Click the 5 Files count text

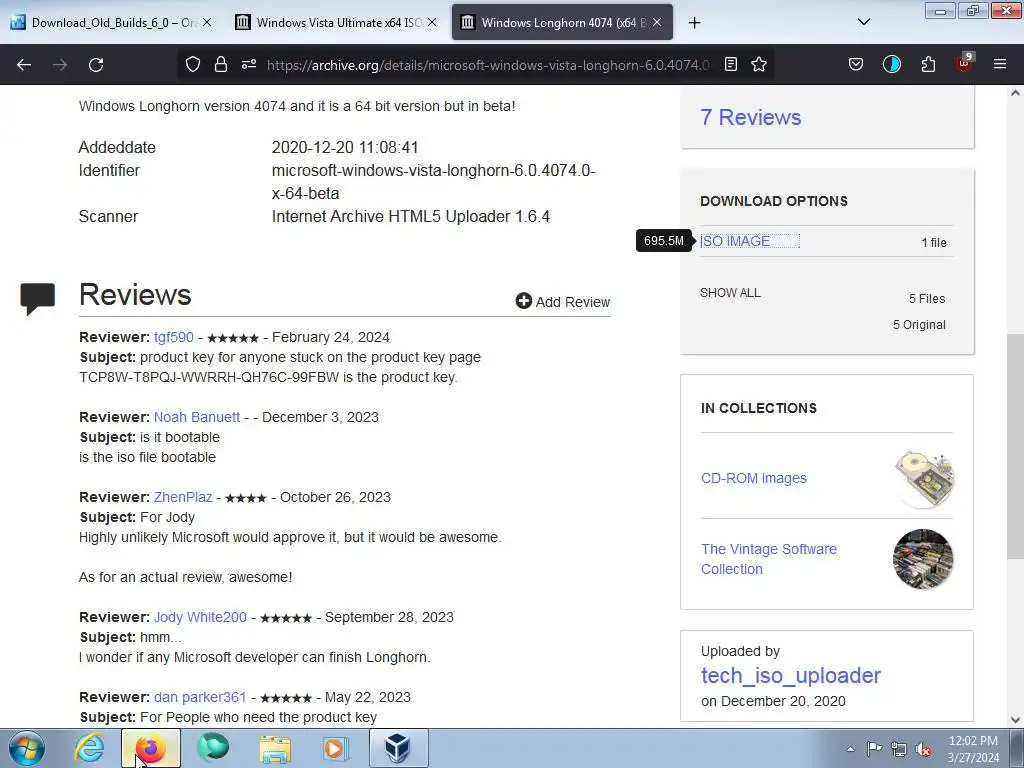coord(927,298)
